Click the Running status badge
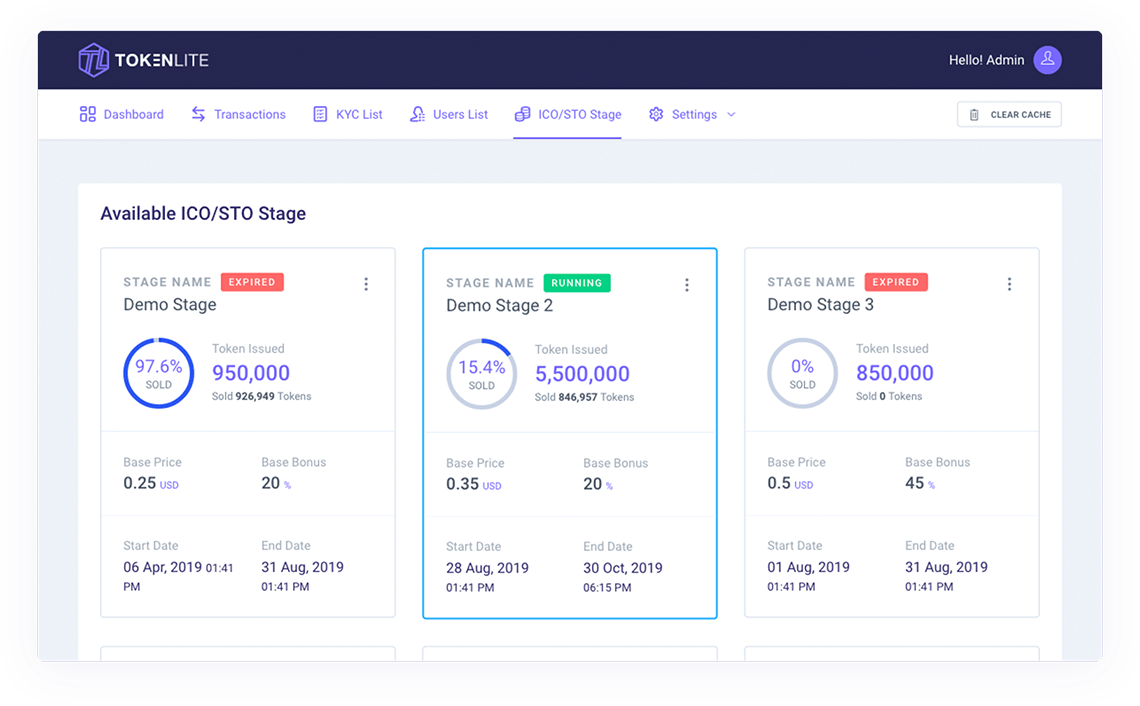This screenshot has width=1140, height=706. point(577,283)
